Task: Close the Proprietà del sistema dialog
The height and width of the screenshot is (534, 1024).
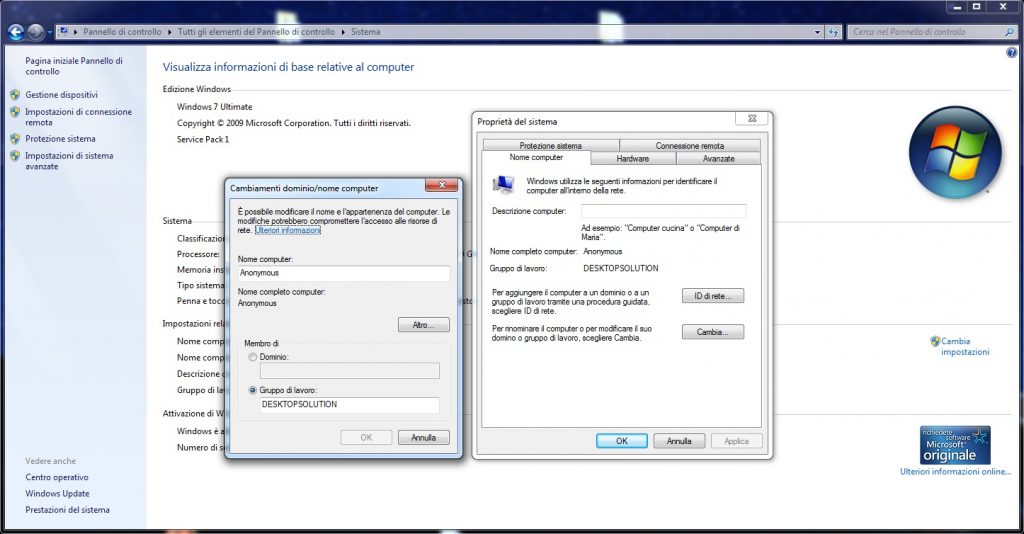Action: click(752, 118)
